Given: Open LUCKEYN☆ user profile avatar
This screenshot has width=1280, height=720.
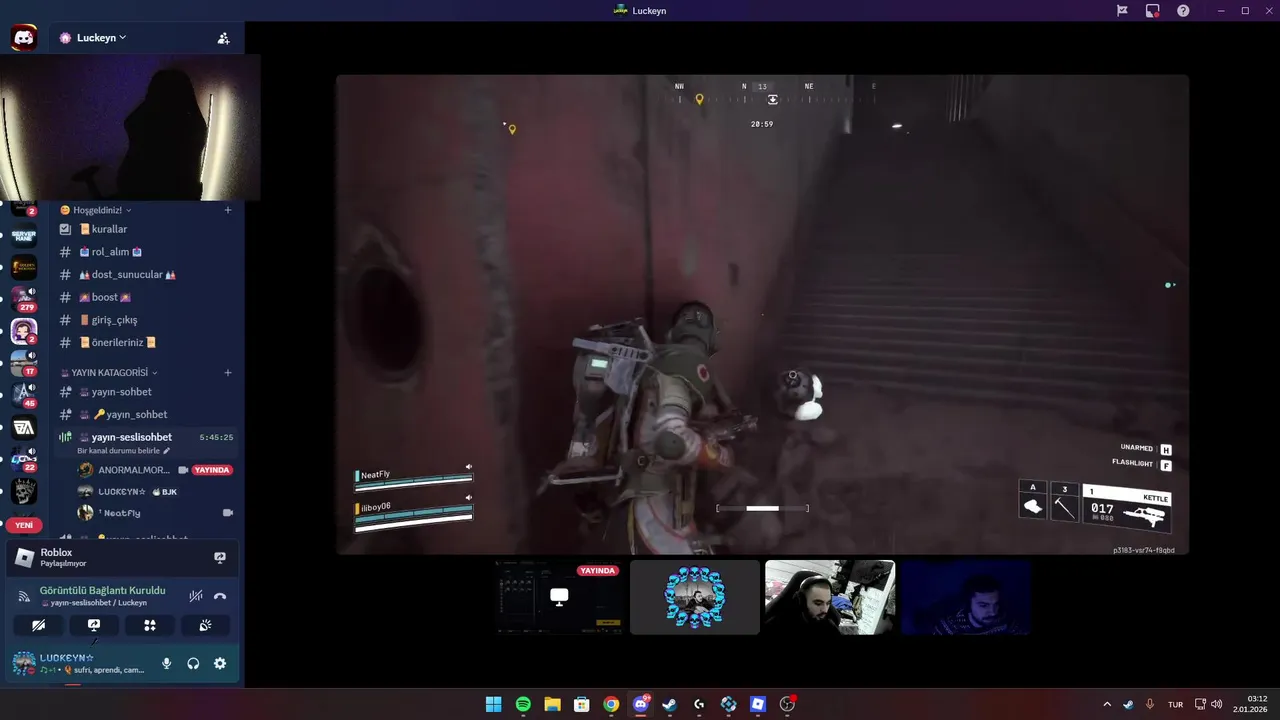Looking at the screenshot, I should click(x=24, y=662).
